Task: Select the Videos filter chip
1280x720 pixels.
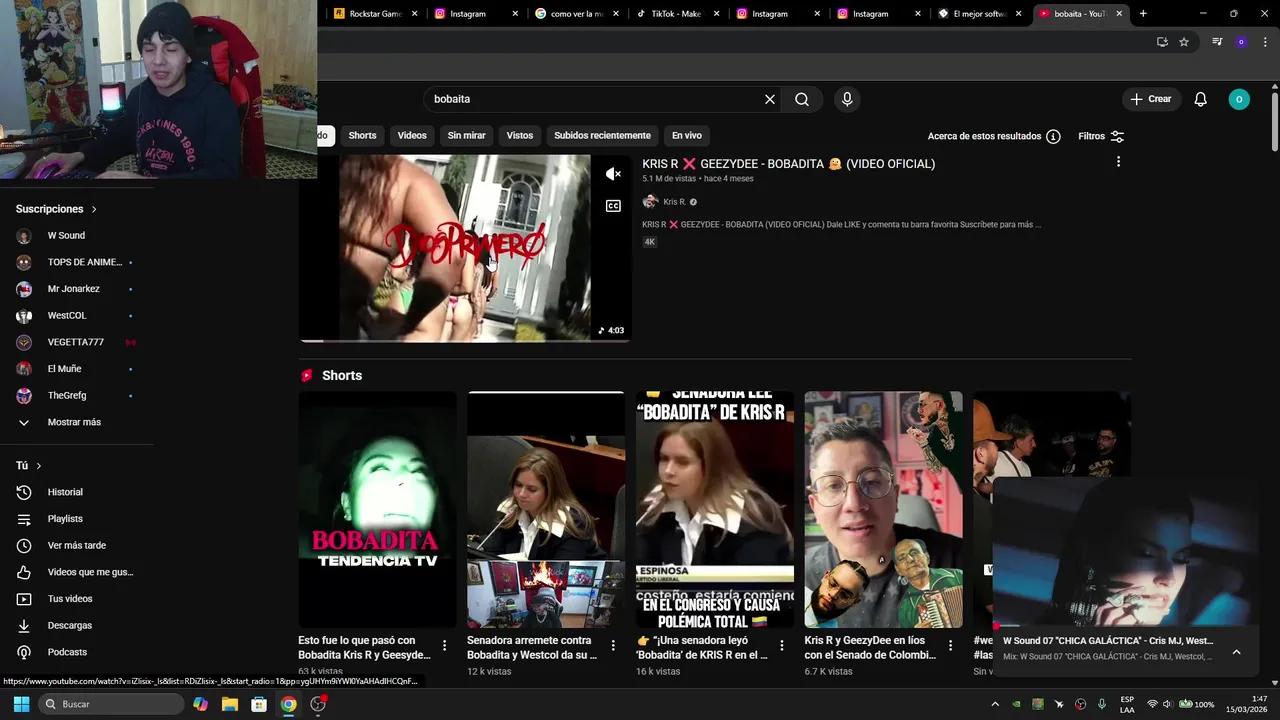Action: (x=412, y=136)
